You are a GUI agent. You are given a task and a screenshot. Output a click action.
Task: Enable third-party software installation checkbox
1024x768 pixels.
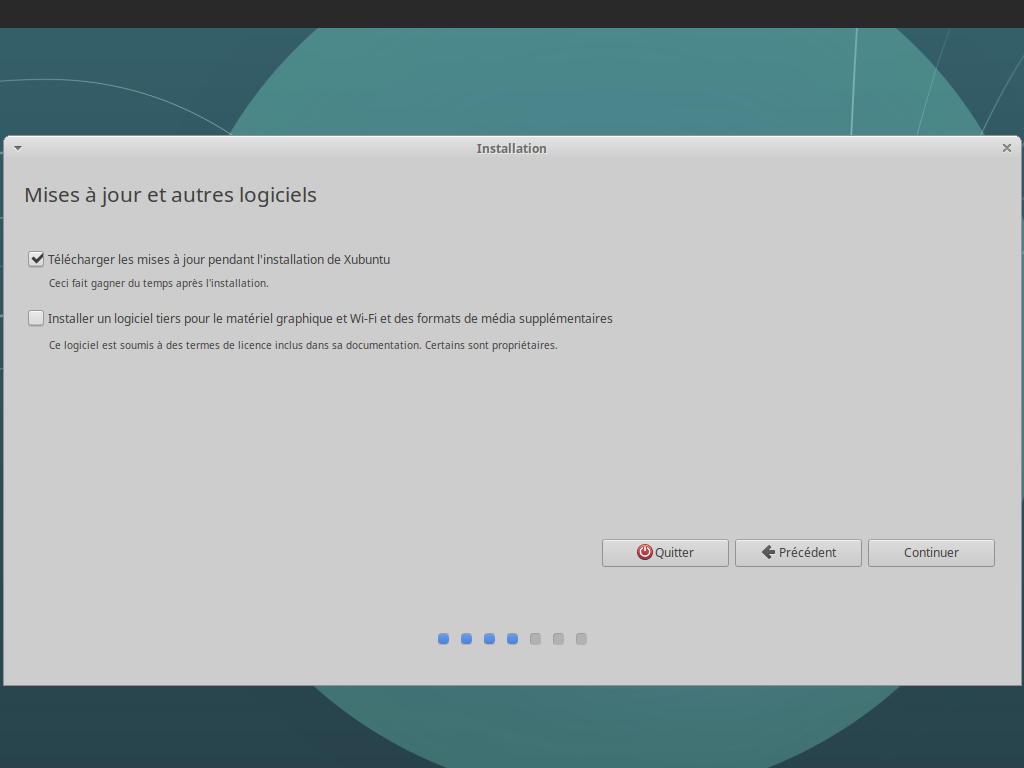[37, 319]
